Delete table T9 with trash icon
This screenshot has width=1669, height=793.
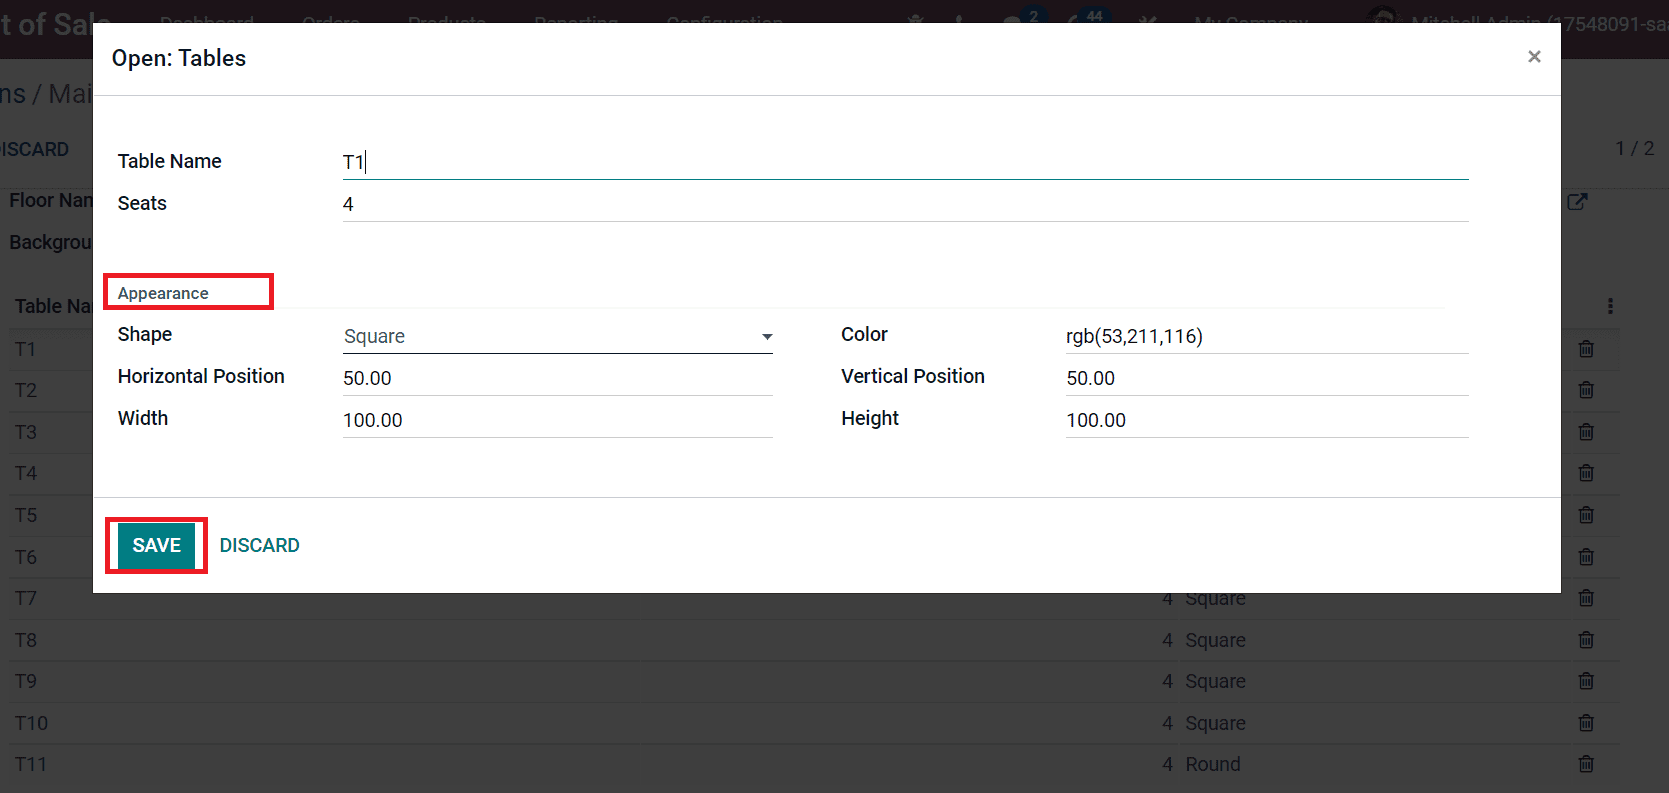pos(1586,681)
